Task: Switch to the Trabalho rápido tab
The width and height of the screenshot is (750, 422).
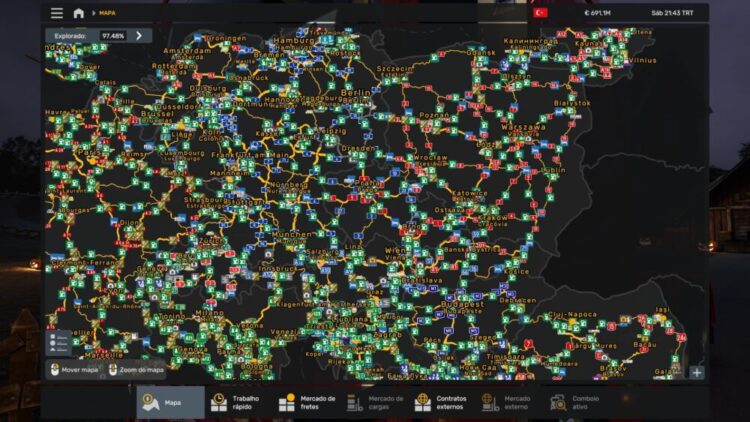Action: click(x=238, y=402)
